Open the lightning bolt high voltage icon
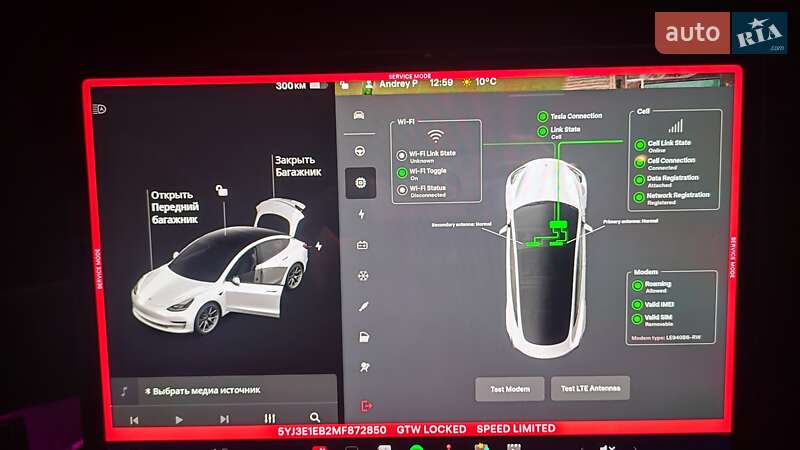The image size is (800, 450). point(362,214)
